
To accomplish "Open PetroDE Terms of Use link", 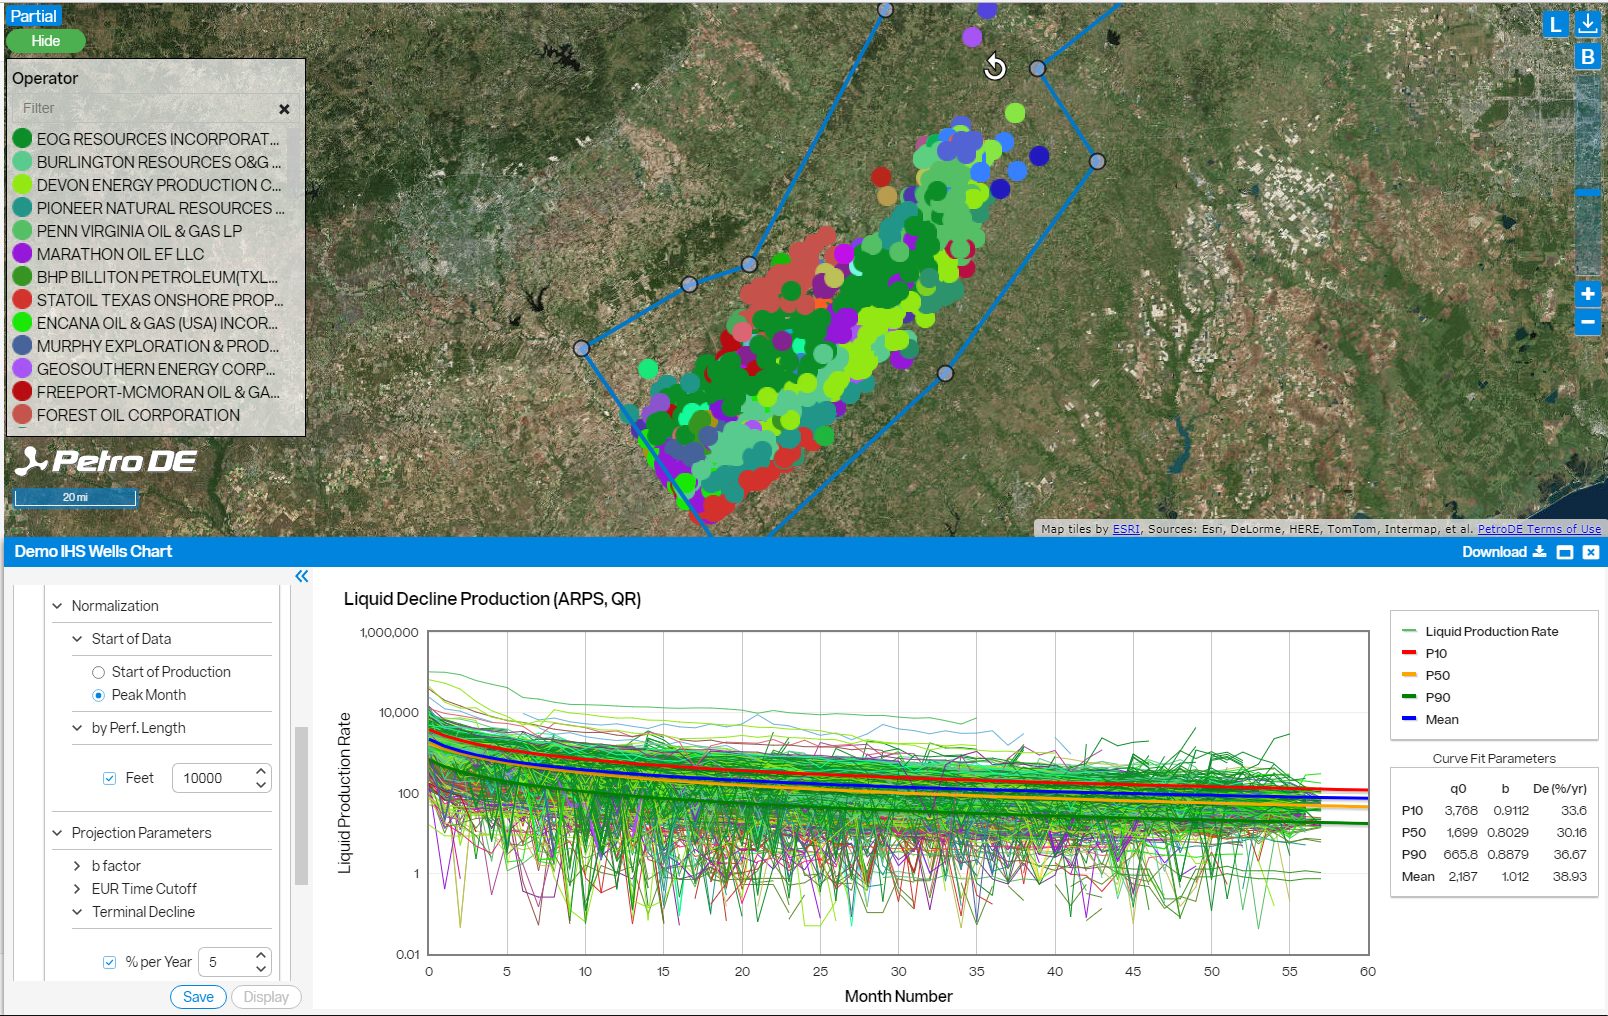I will coord(1539,529).
